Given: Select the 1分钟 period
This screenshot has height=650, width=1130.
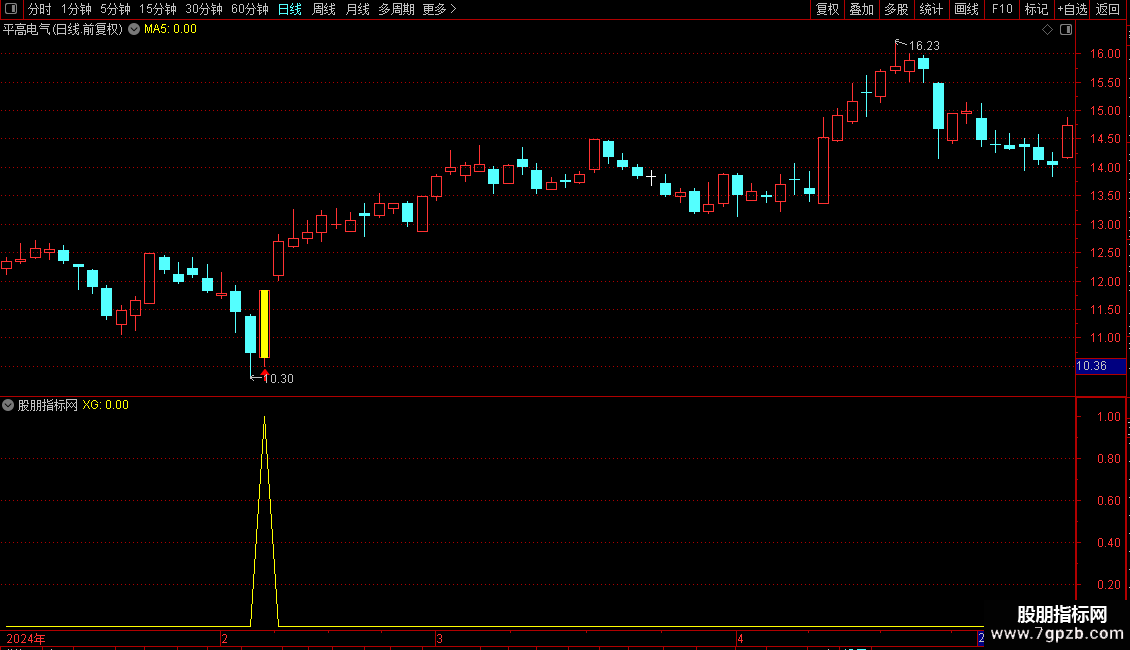Looking at the screenshot, I should point(76,9).
